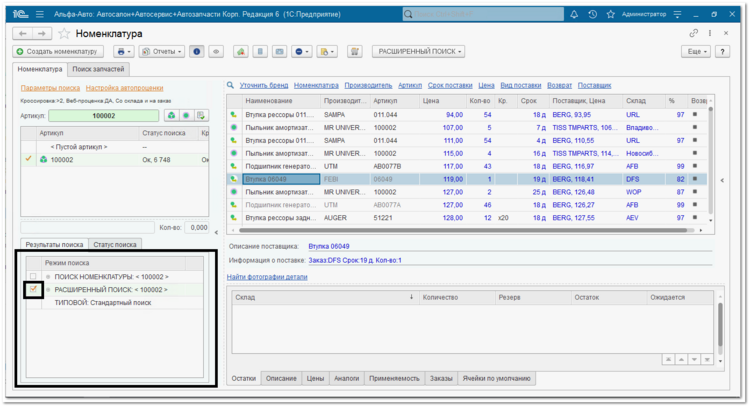The image size is (750, 407).
Task: Open the Отчеты dropdown
Action: coord(162,51)
